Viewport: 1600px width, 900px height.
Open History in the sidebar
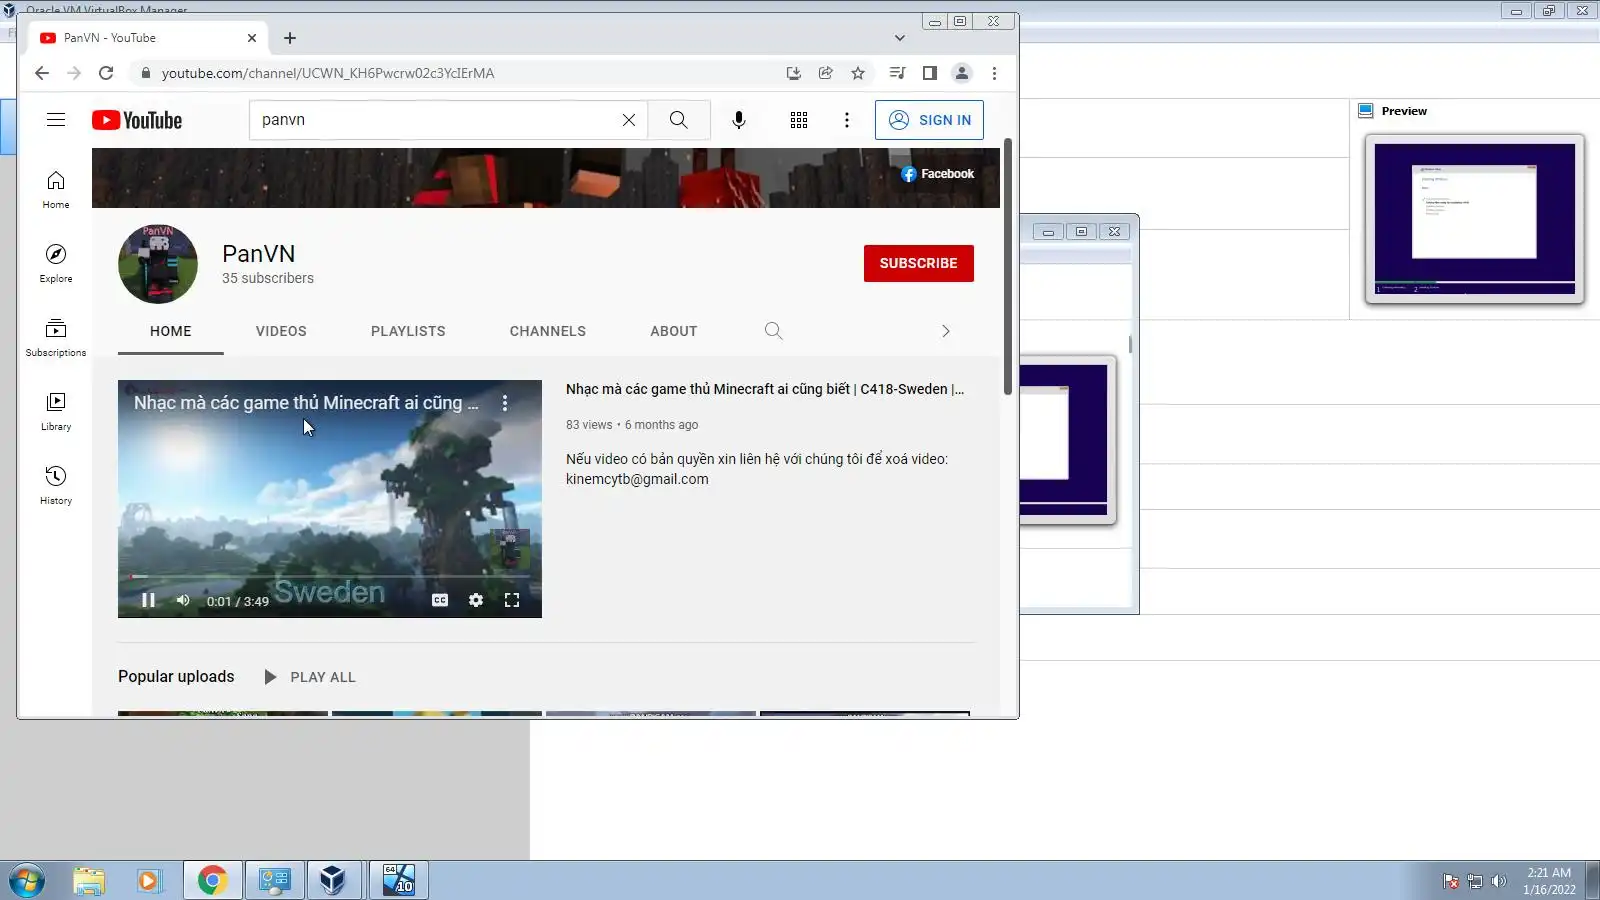(56, 485)
